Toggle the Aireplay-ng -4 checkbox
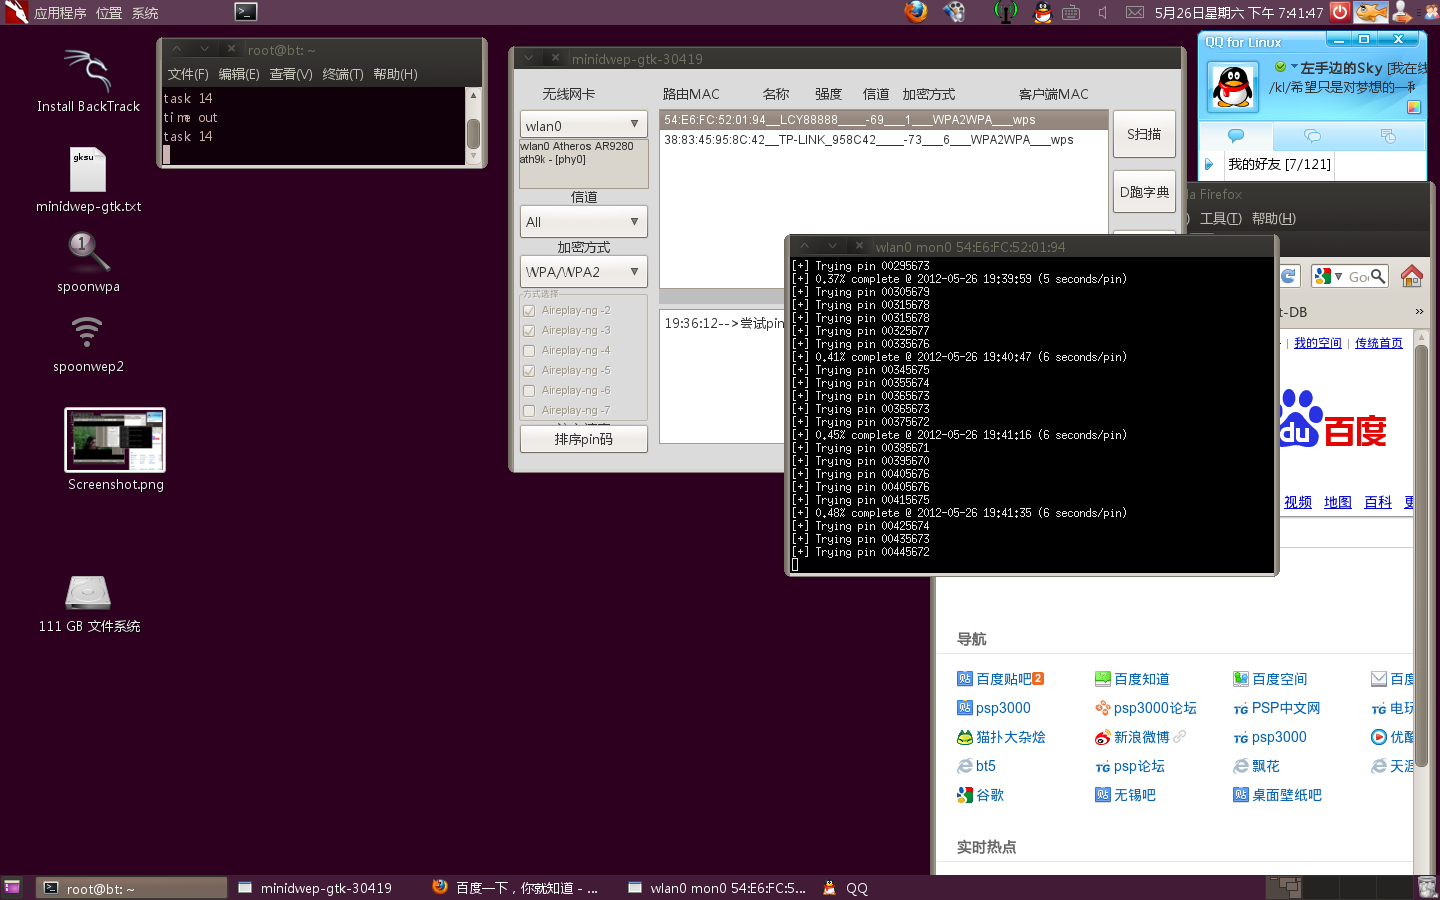 coord(529,351)
